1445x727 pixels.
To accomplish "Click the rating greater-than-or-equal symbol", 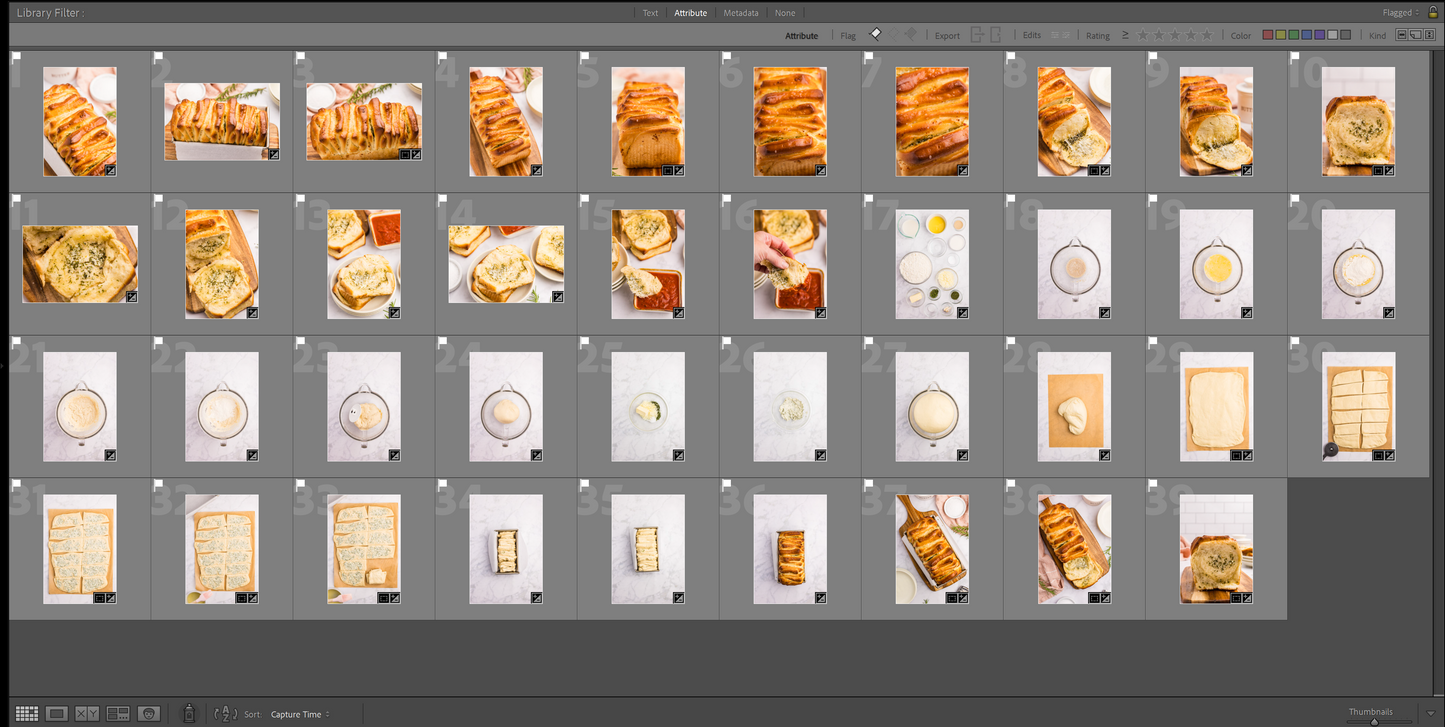I will click(1125, 35).
